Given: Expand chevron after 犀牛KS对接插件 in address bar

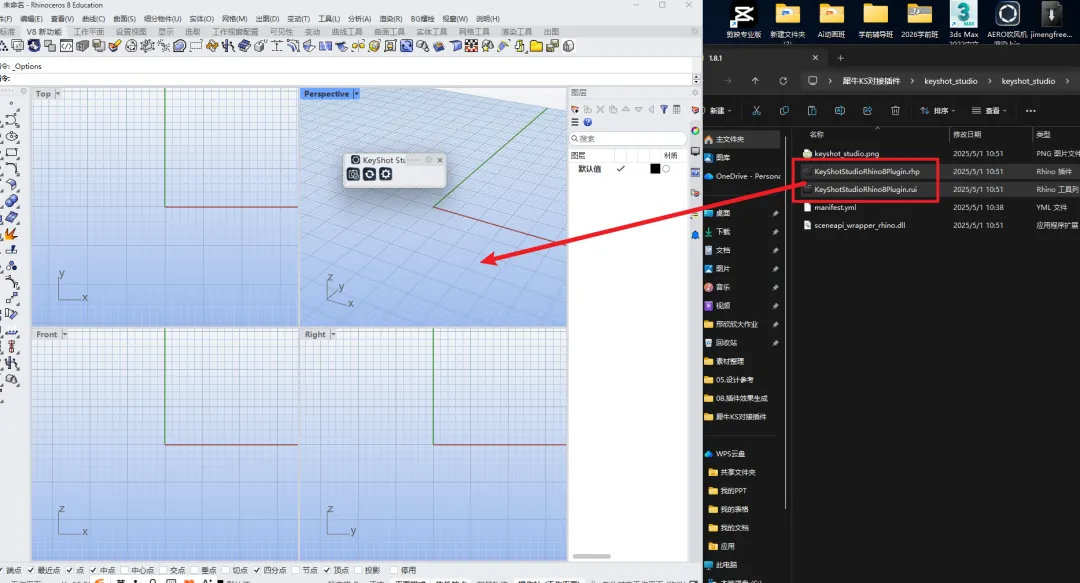Looking at the screenshot, I should click(913, 81).
